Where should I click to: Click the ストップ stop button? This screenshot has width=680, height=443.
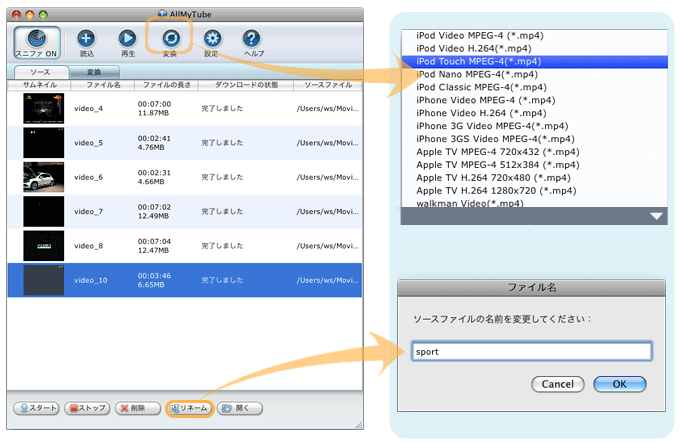87,408
